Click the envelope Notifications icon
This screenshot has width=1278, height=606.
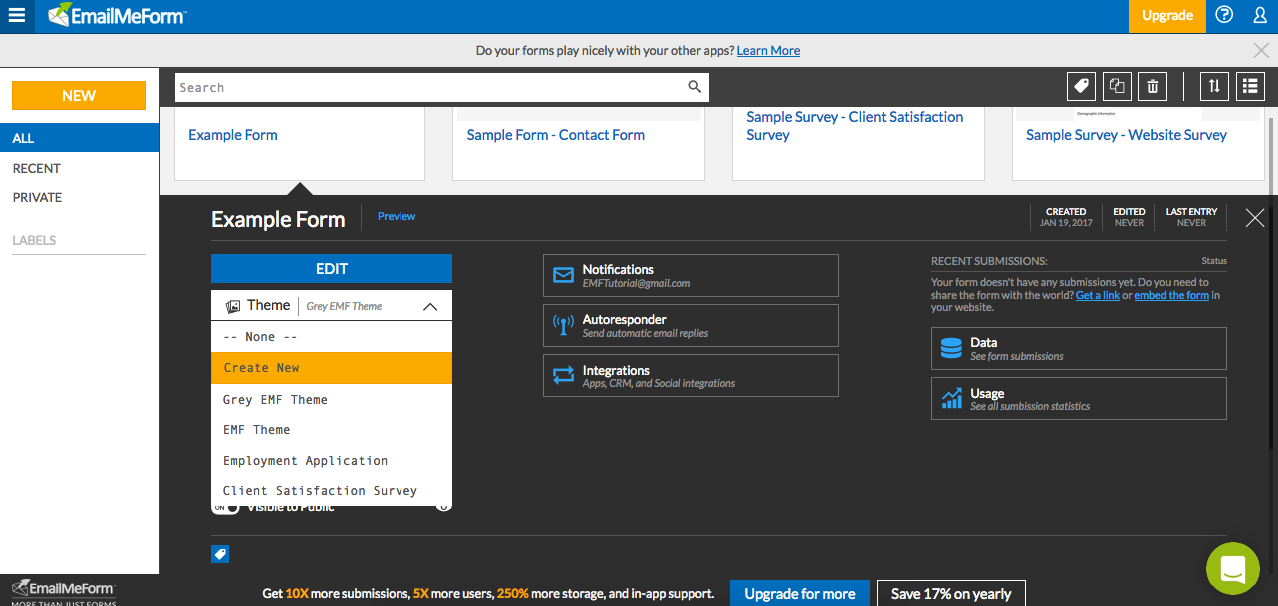(564, 275)
